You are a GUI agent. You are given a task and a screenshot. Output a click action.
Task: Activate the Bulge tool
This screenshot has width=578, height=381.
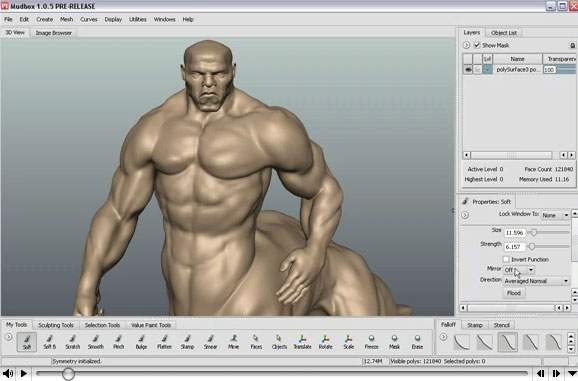[141, 342]
